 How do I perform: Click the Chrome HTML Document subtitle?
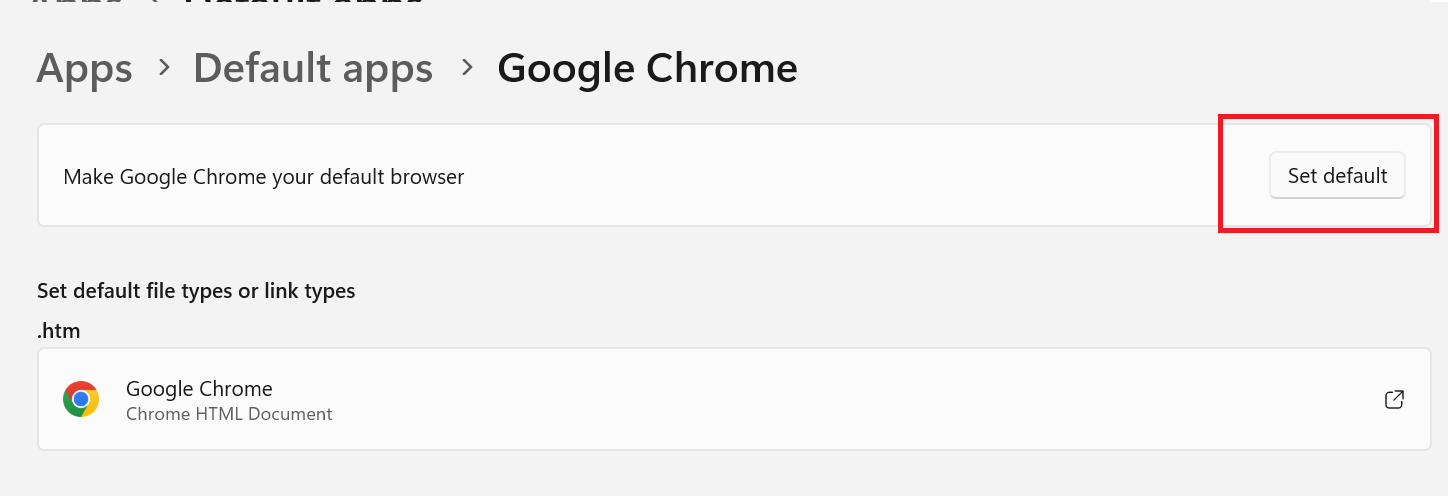229,414
